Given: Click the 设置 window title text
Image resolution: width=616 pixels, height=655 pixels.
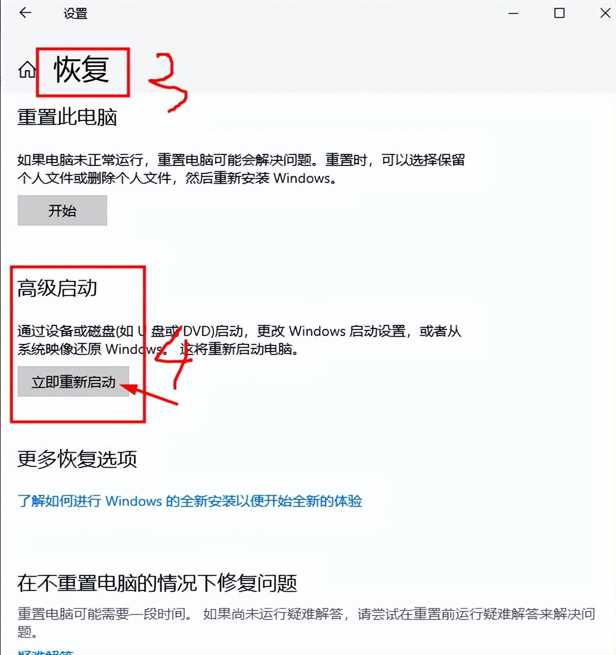Looking at the screenshot, I should [x=75, y=14].
